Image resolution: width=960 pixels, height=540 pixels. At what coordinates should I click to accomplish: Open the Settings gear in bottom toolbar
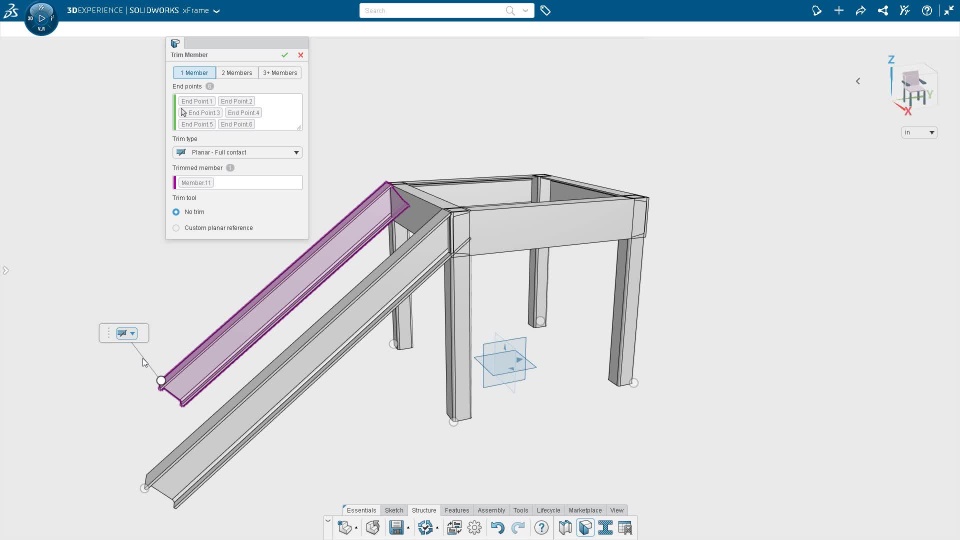[474, 527]
